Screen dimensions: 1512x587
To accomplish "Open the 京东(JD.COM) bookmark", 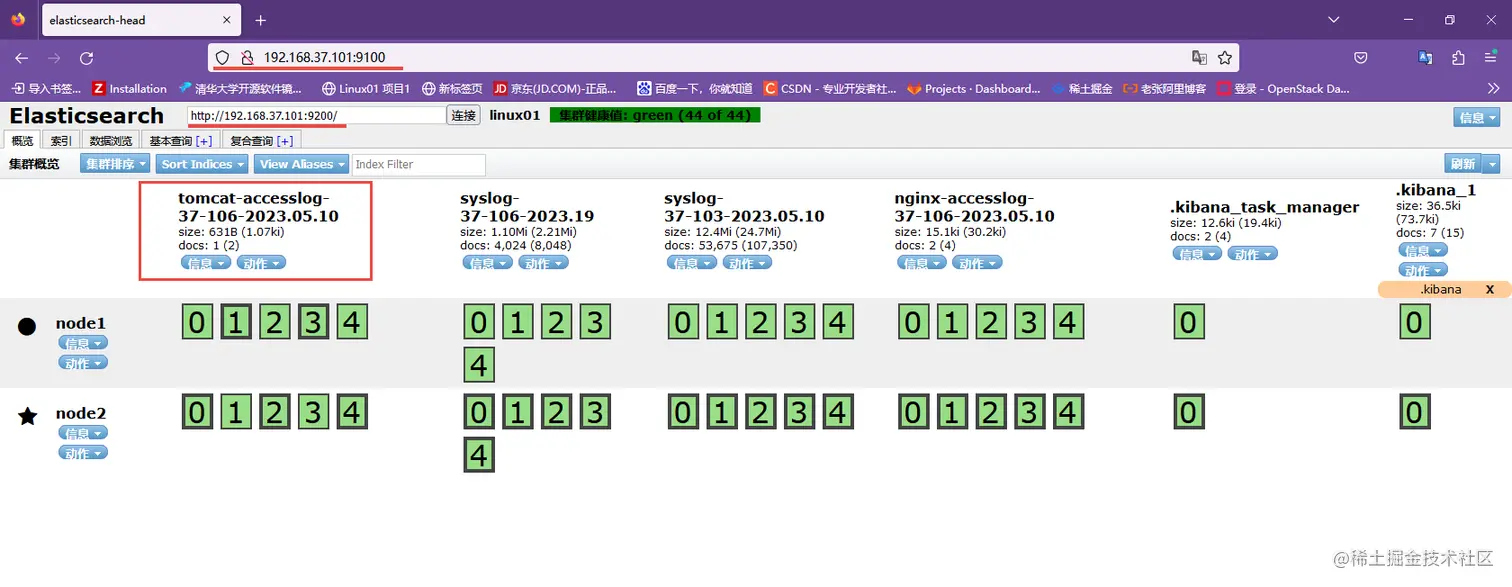I will pyautogui.click(x=556, y=88).
